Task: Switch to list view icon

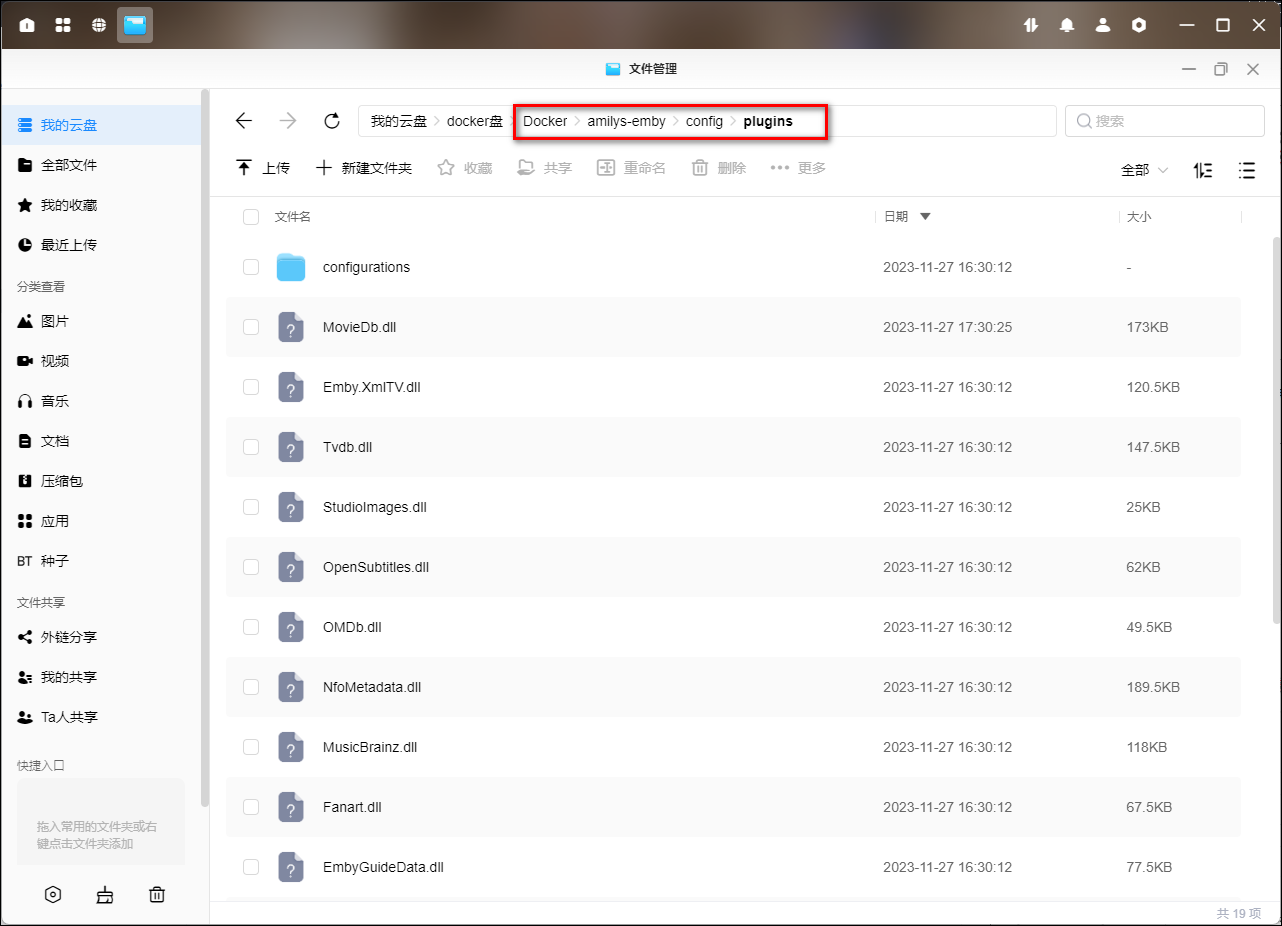Action: point(1246,170)
